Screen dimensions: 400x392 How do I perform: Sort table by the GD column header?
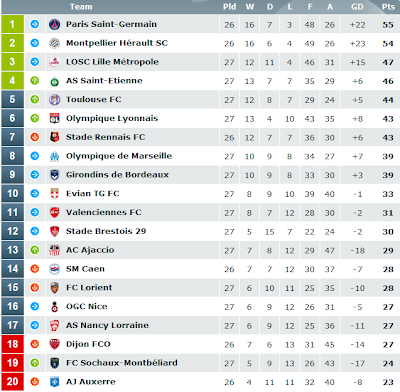tap(357, 7)
